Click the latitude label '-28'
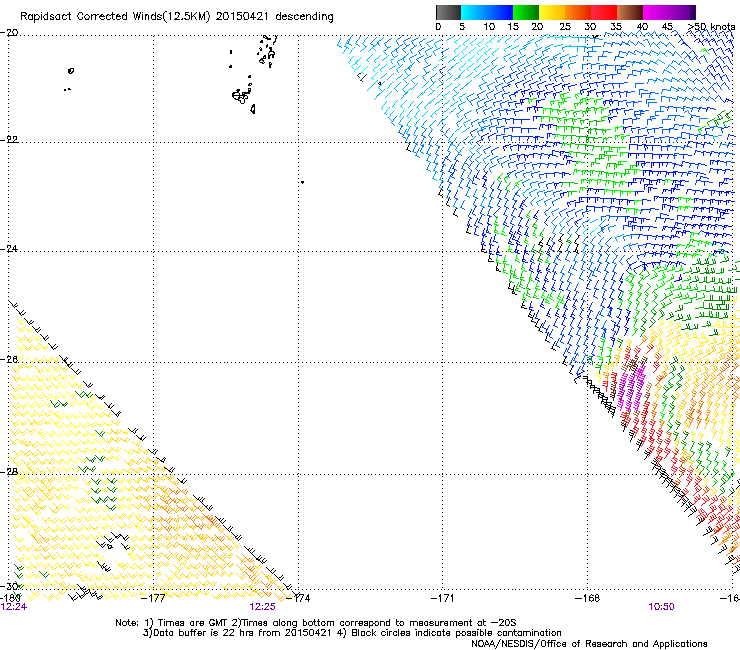 pos(9,472)
